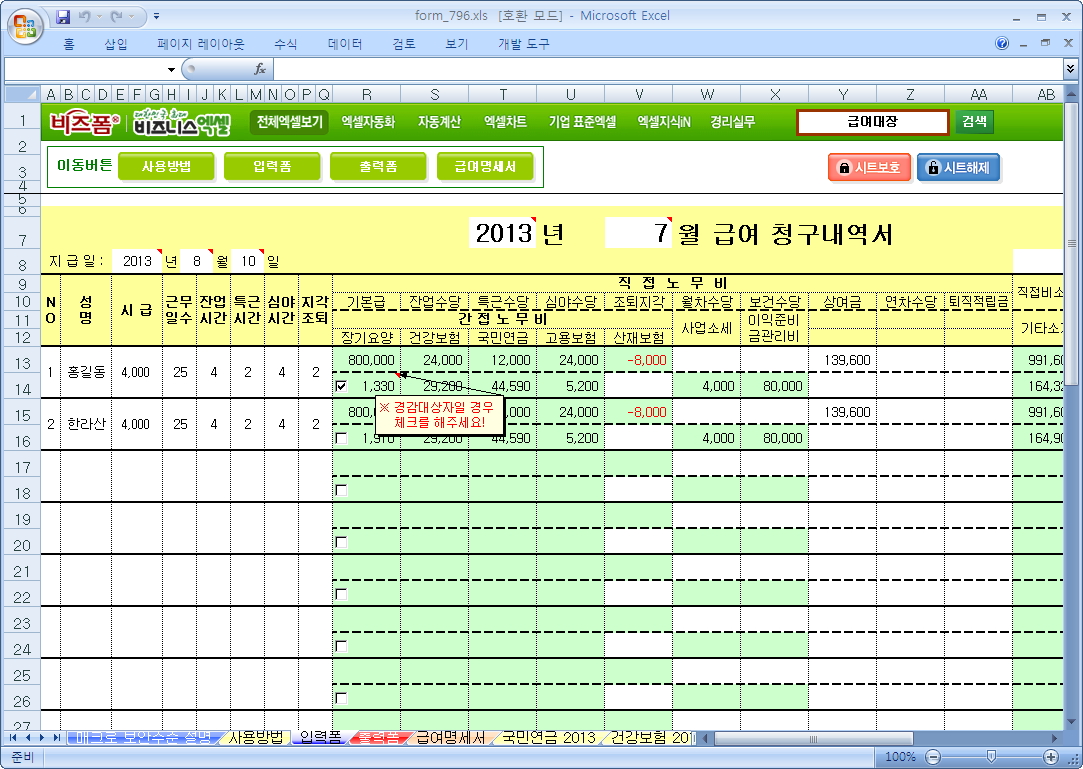This screenshot has width=1083, height=769.
Task: Click the zoom in plus button
Action: pyautogui.click(x=1051, y=757)
